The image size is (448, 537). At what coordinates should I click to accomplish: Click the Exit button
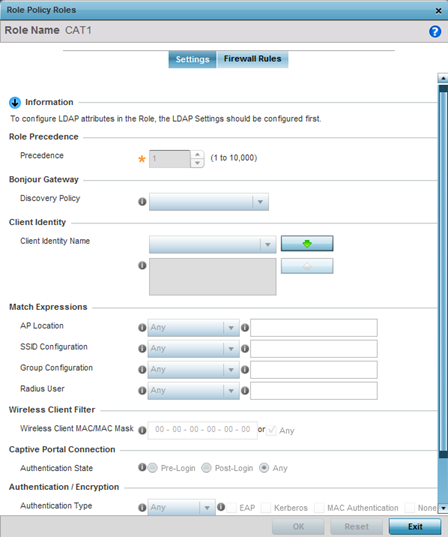(x=415, y=526)
